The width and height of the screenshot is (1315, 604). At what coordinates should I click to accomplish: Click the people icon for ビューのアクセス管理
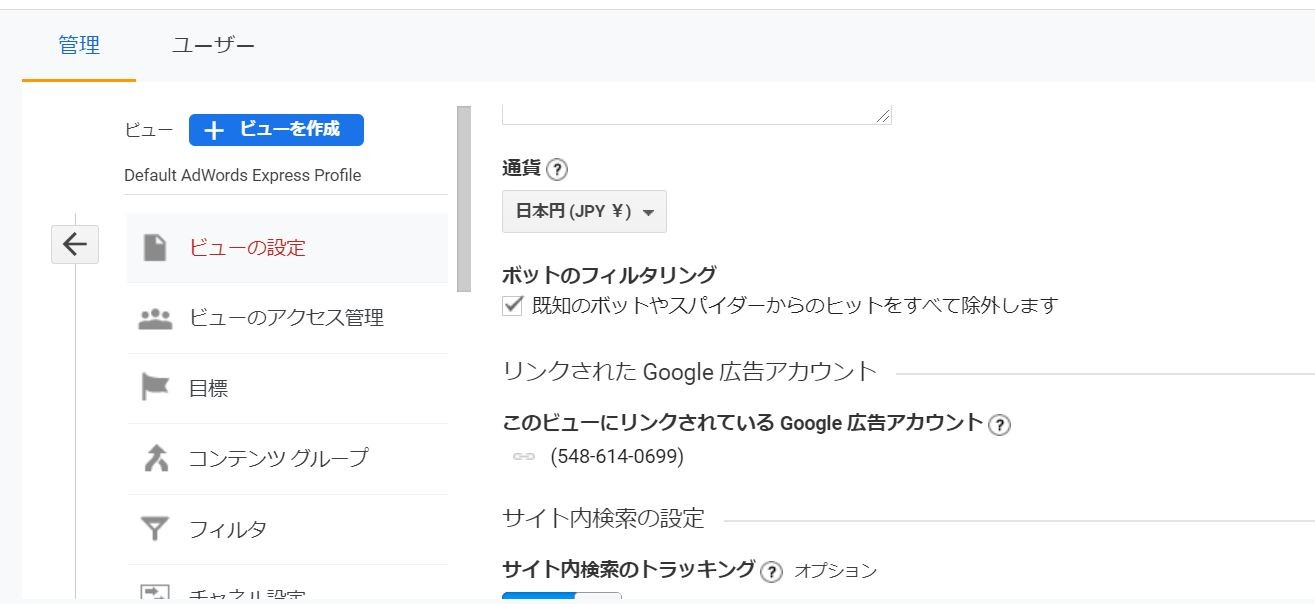155,318
